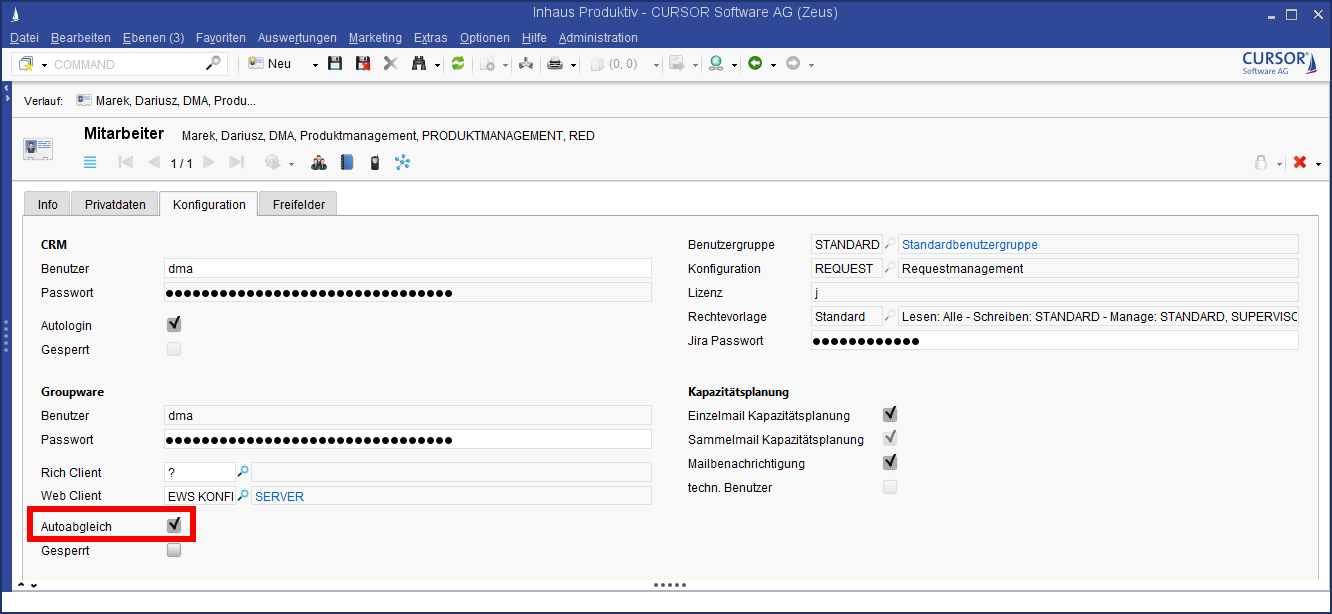Expand the Neu button dropdown arrow
Screen dimensions: 1332x614
(x=315, y=64)
